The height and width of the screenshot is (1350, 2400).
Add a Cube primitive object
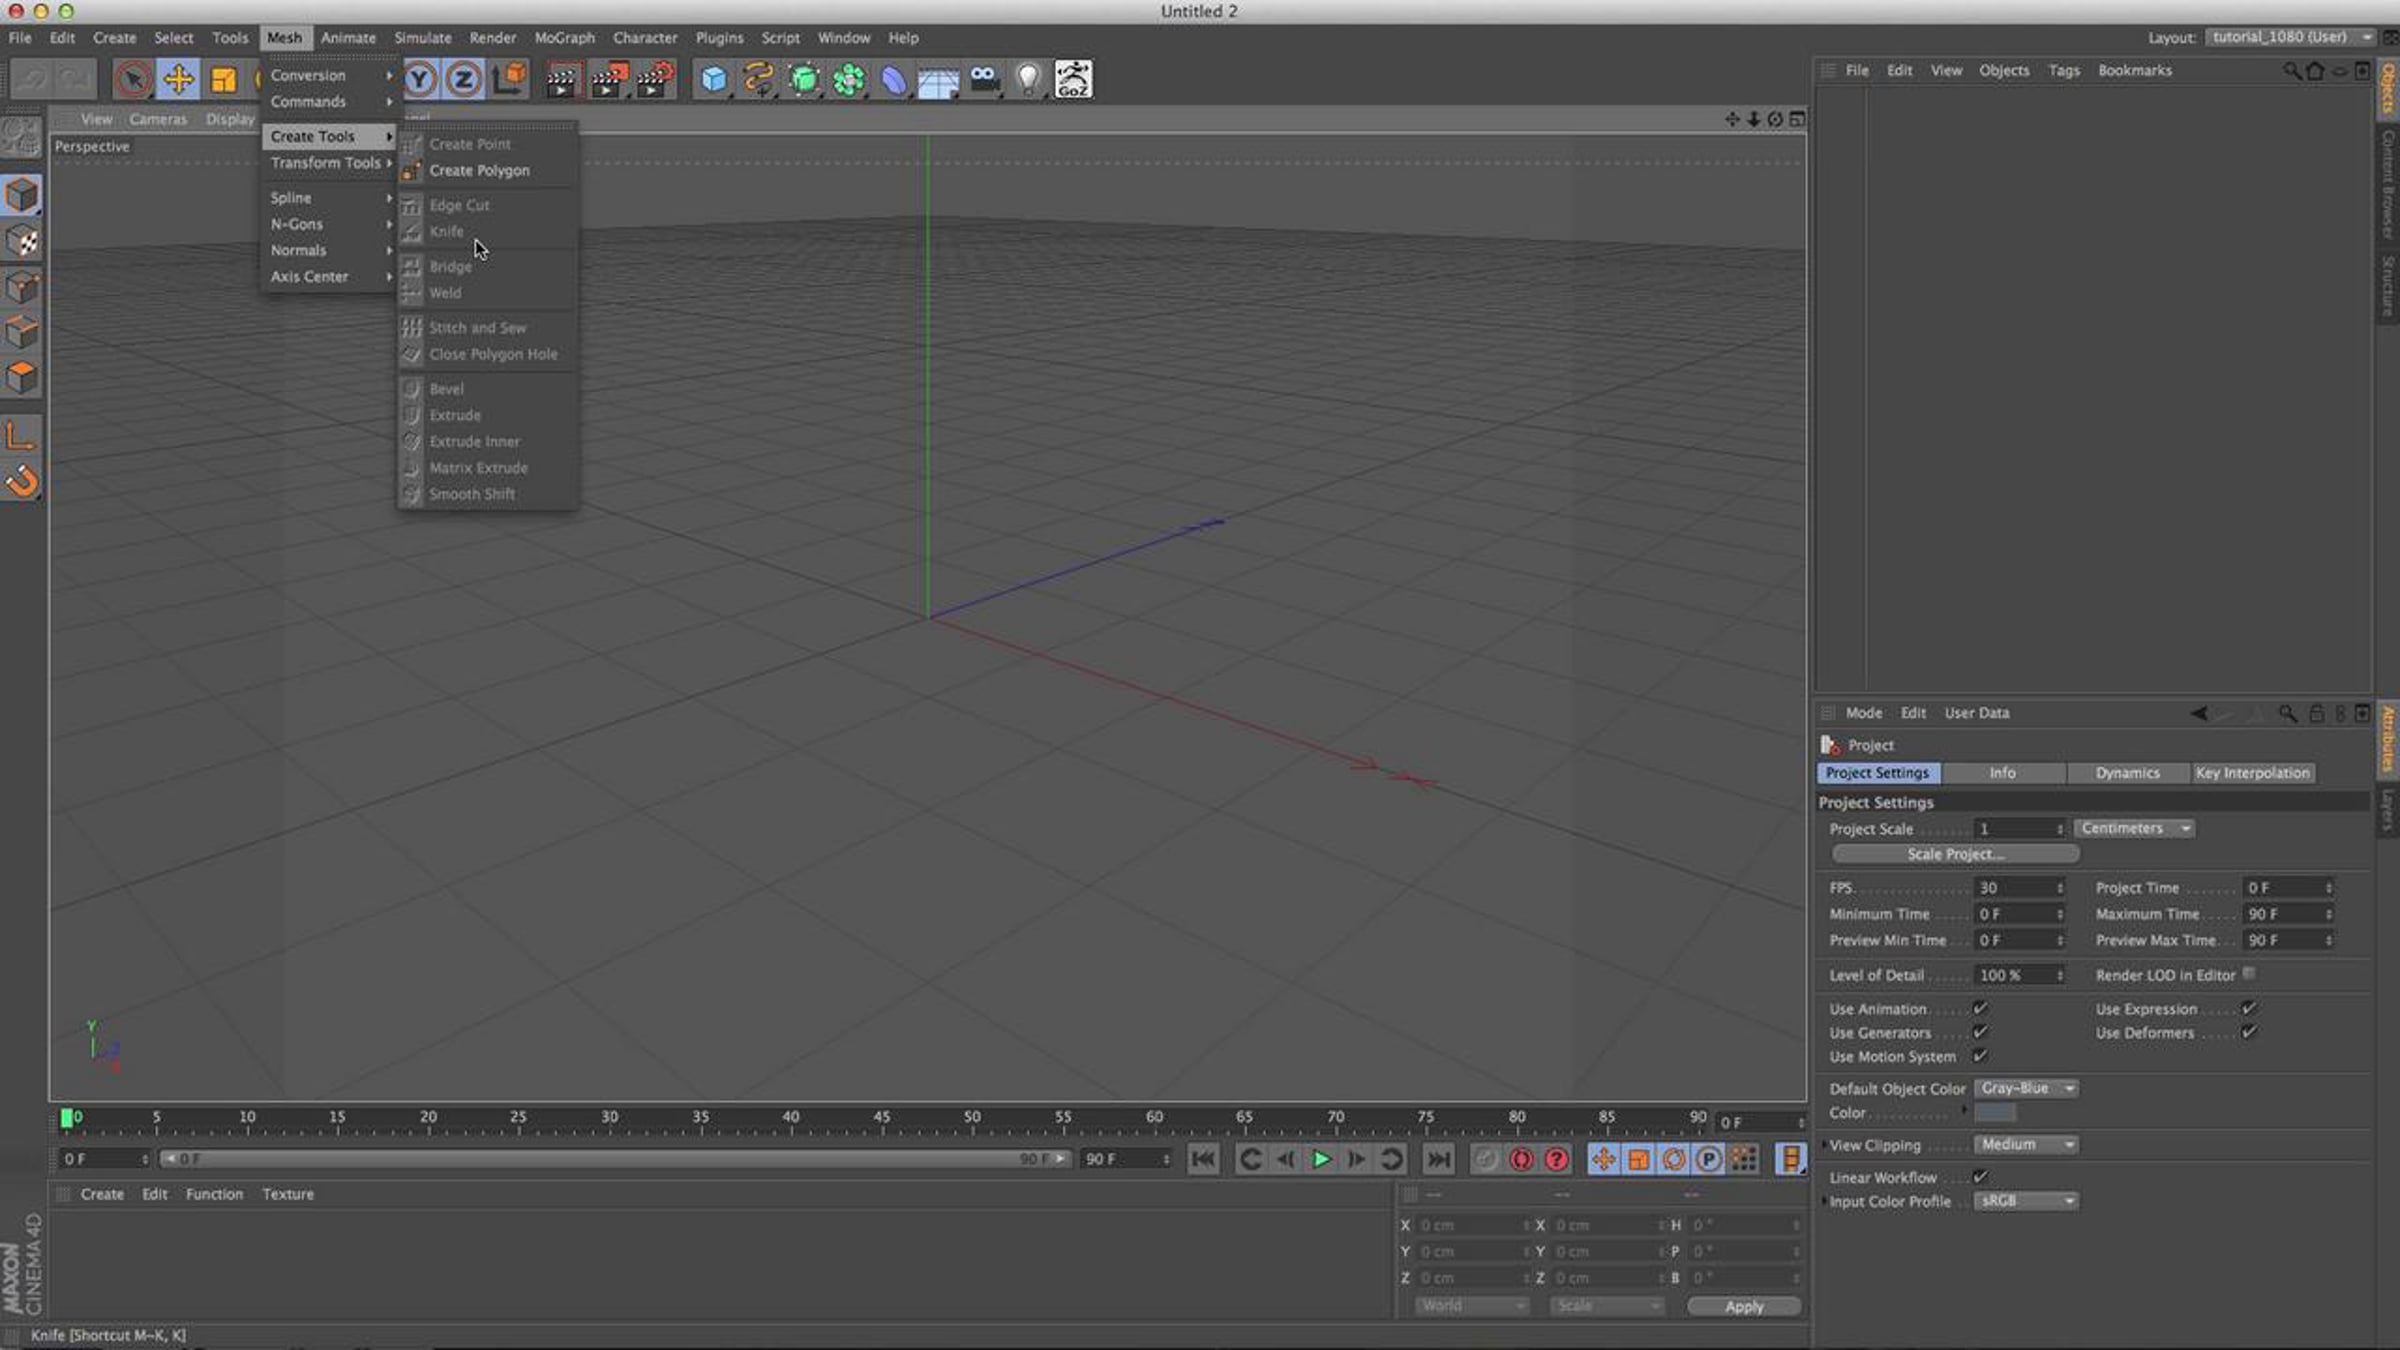[713, 79]
